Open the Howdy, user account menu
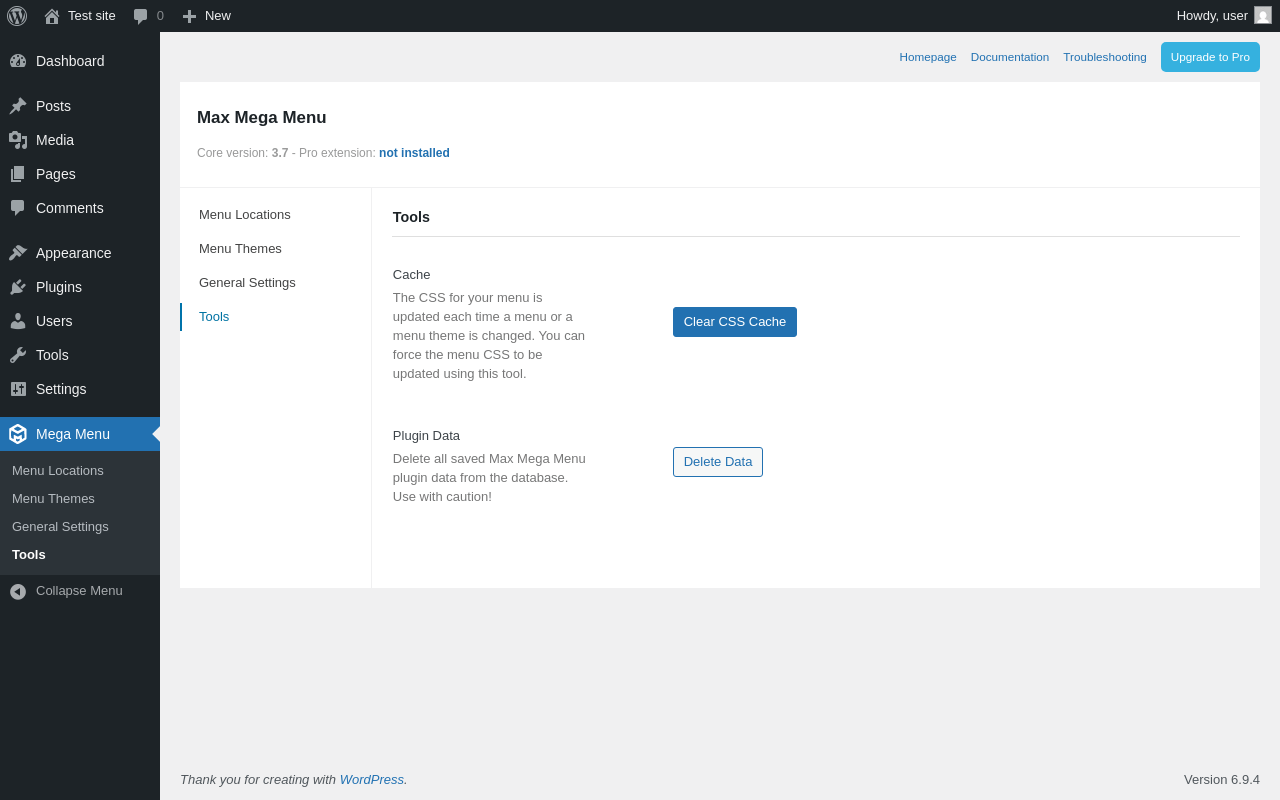1280x800 pixels. tap(1222, 16)
